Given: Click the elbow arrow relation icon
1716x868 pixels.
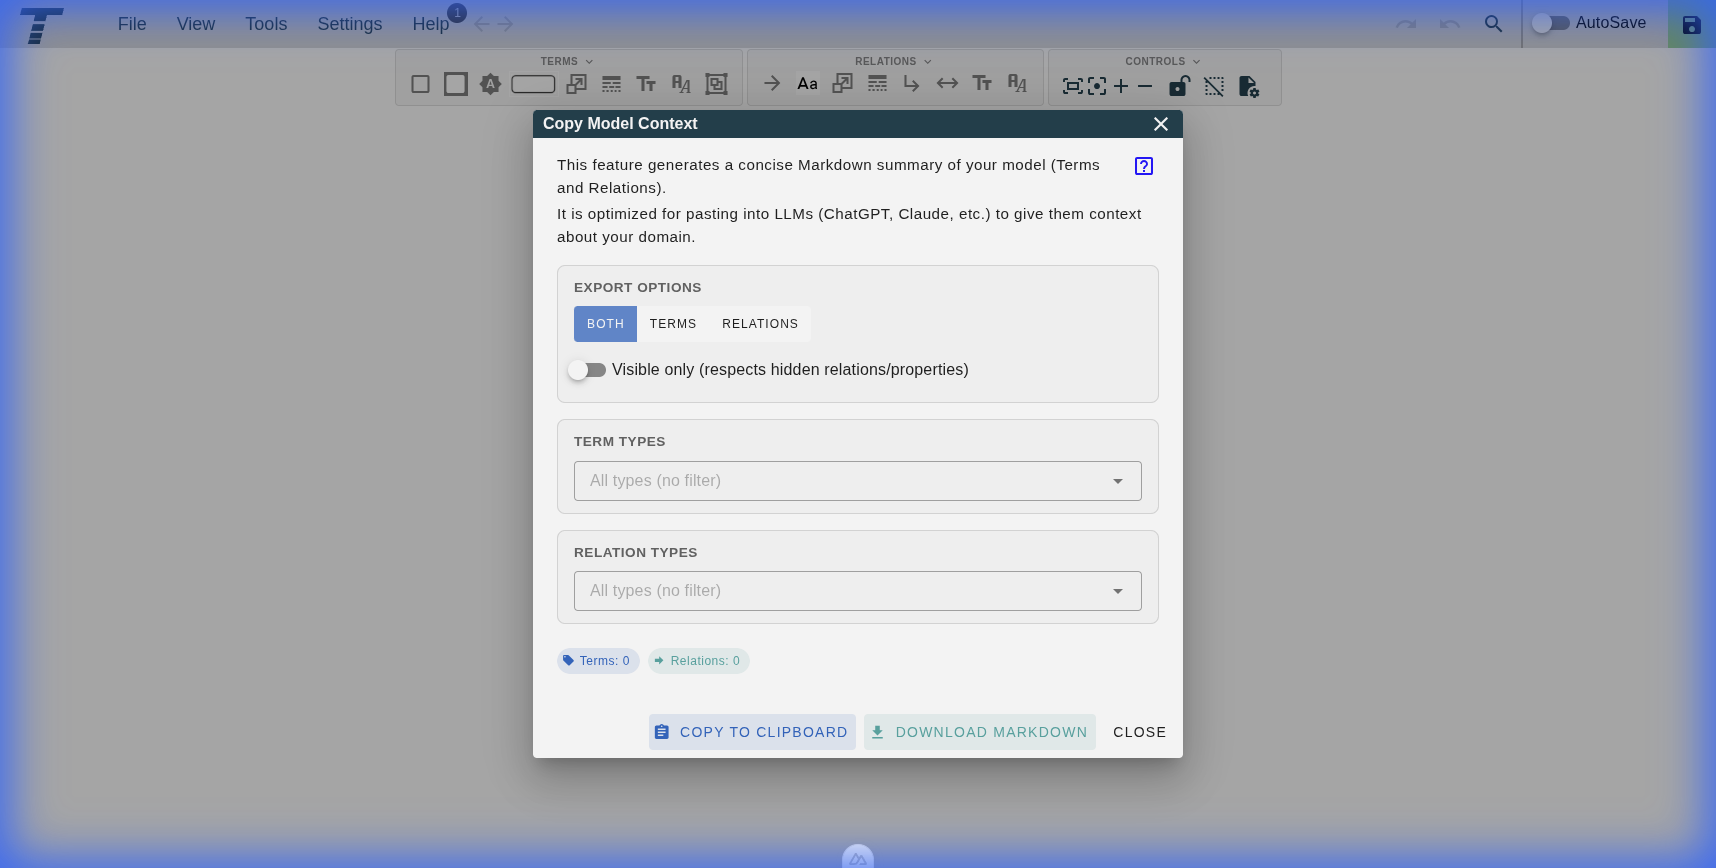Looking at the screenshot, I should (911, 84).
